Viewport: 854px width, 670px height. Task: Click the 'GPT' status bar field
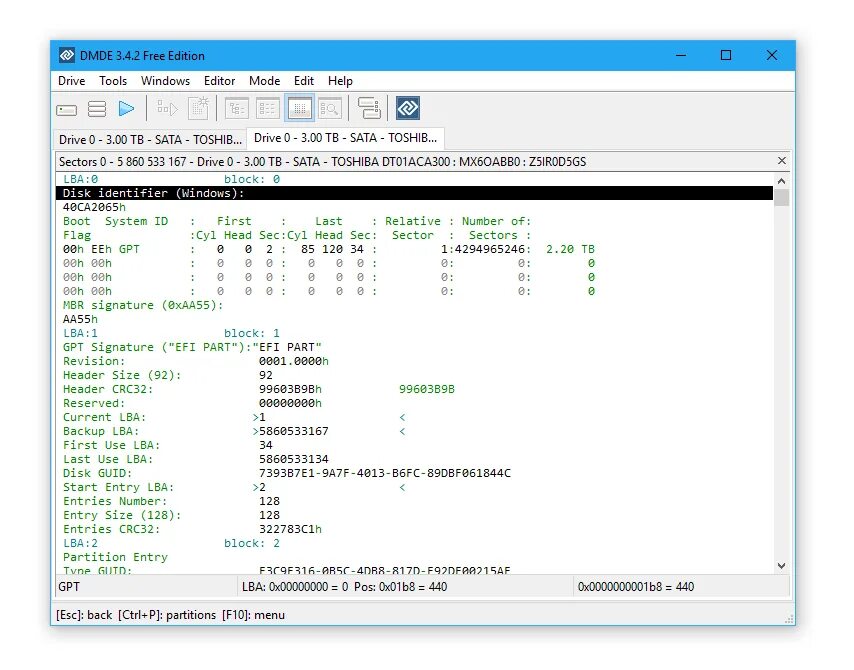coord(147,587)
